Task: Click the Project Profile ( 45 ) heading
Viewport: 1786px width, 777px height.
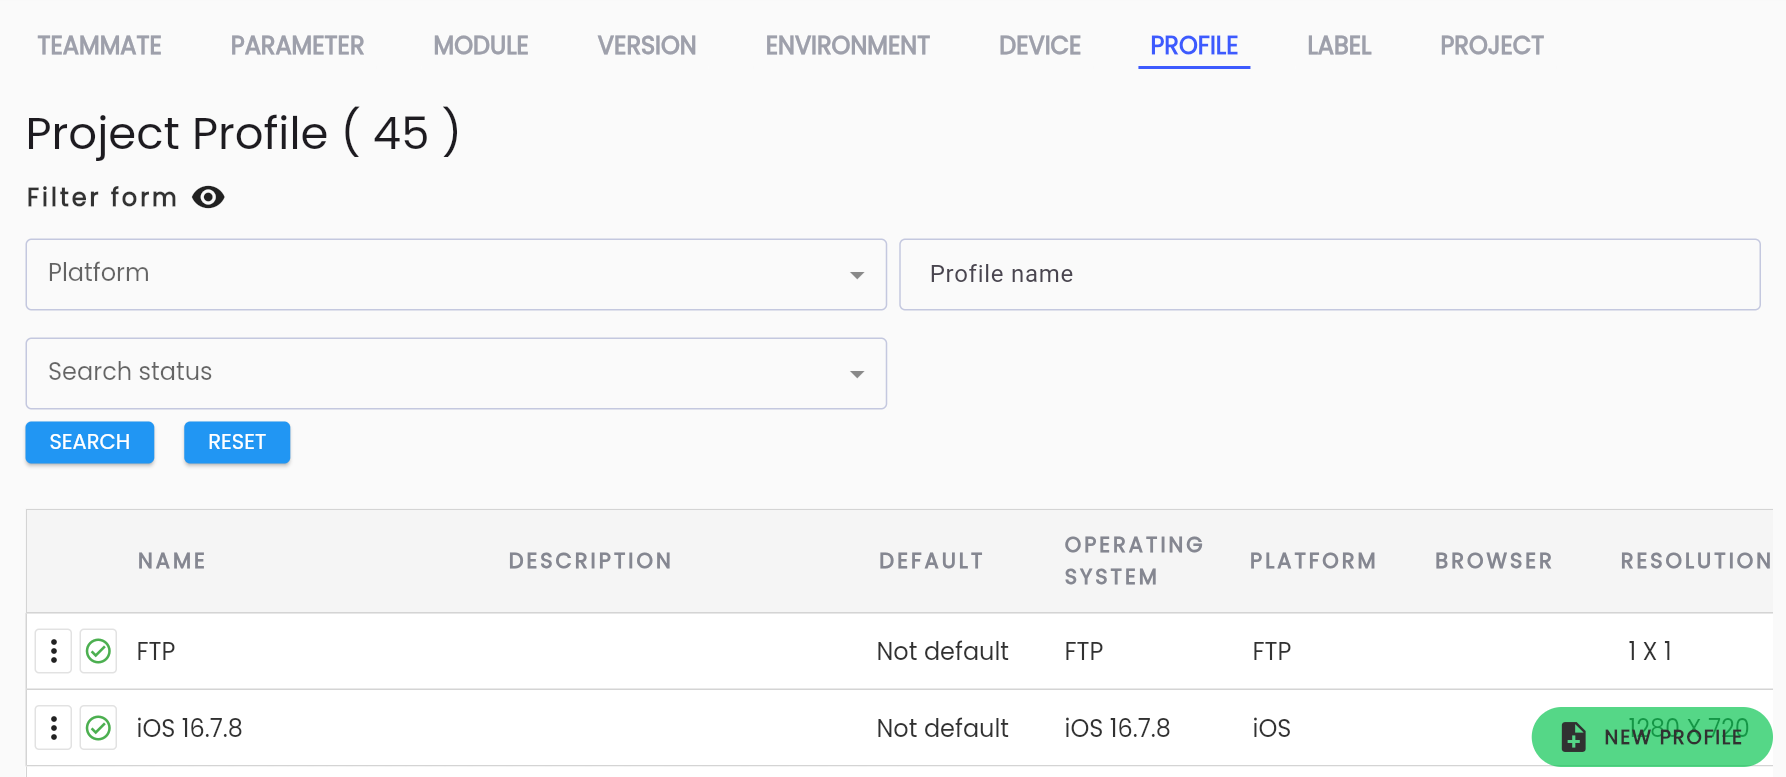Action: pyautogui.click(x=243, y=133)
